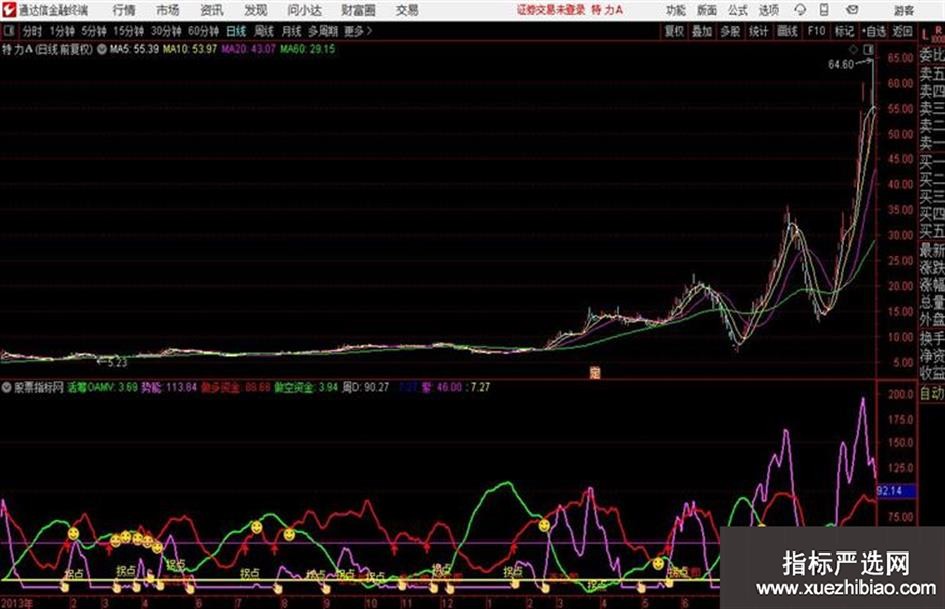Click the 证券交易未登录 login link
Image resolution: width=945 pixels, height=609 pixels.
[x=551, y=10]
